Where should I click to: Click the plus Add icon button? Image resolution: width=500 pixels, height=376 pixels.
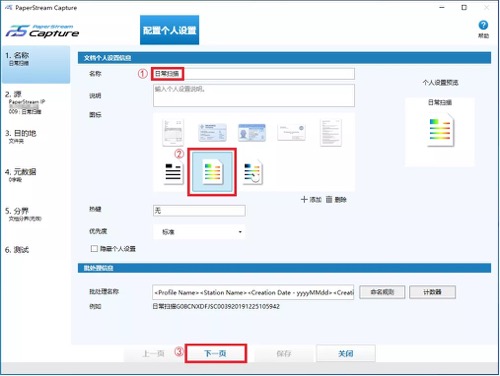pos(311,199)
